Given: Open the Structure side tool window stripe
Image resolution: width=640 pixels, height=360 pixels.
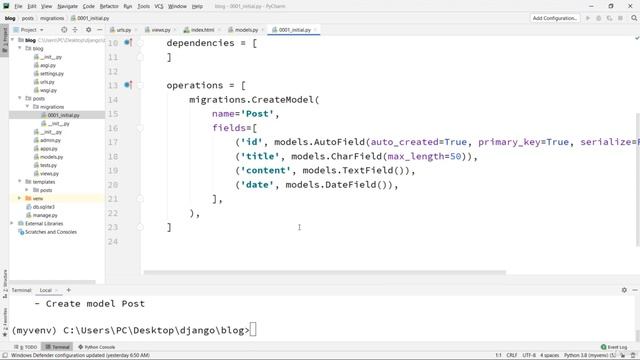Looking at the screenshot, I should click(5, 283).
